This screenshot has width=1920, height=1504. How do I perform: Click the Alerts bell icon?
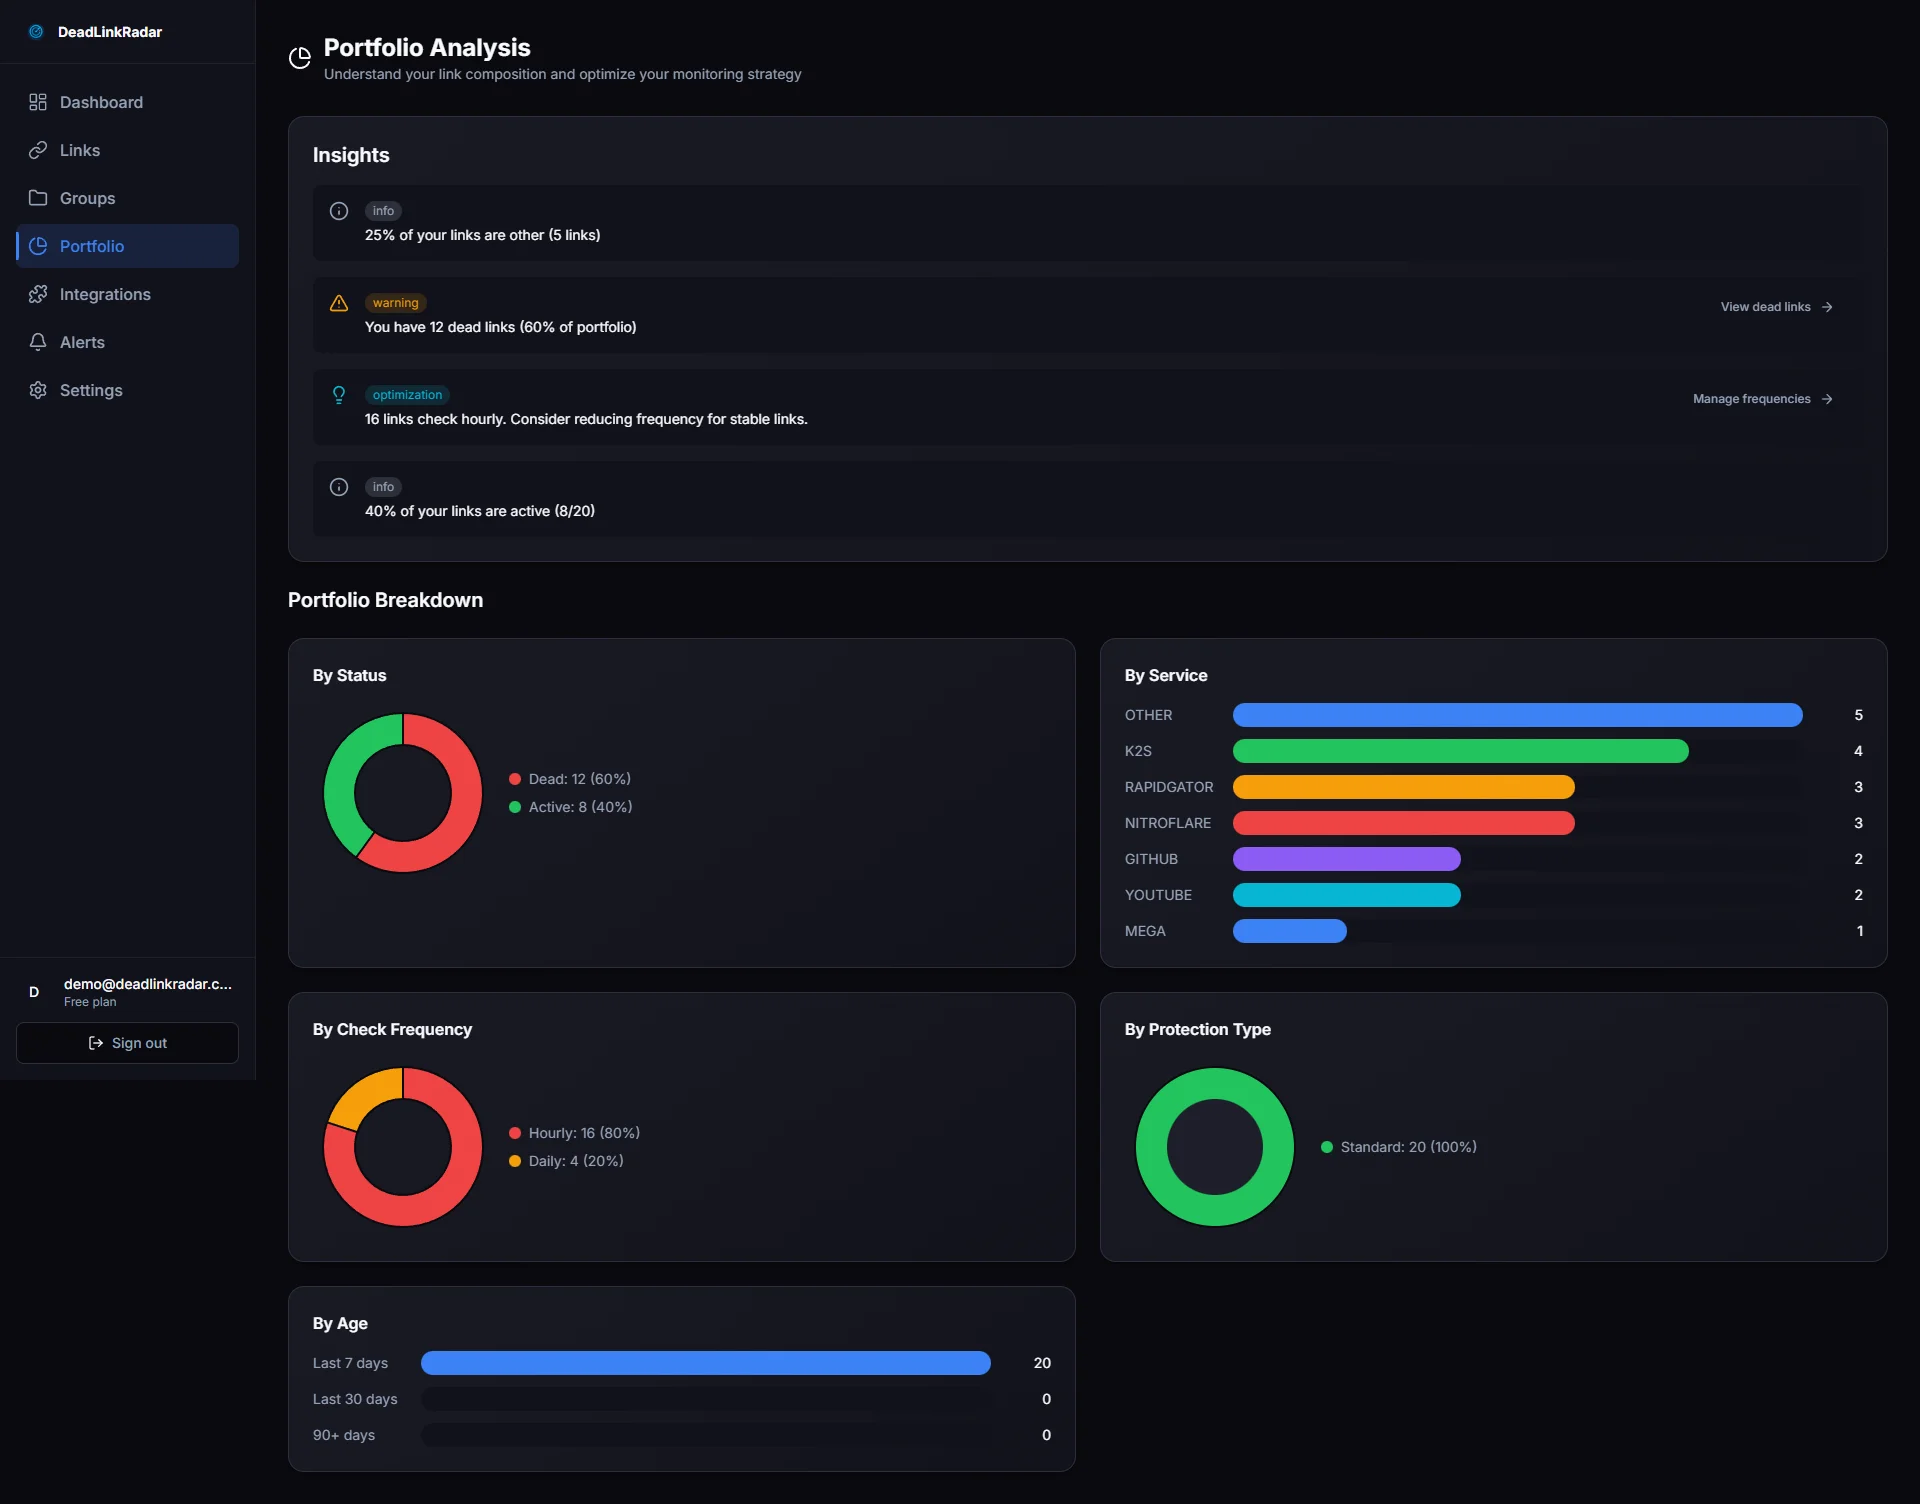(38, 342)
